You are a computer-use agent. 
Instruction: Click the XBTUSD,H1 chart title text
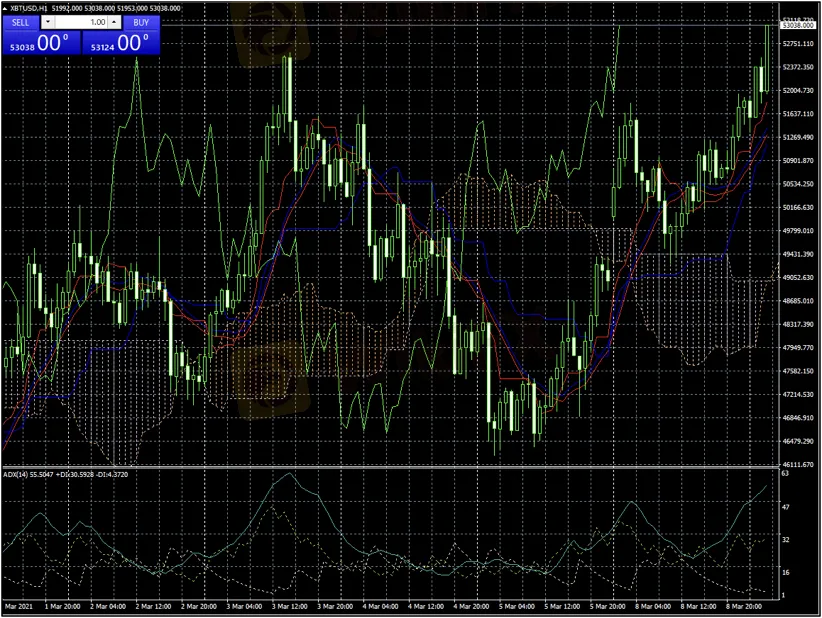(29, 8)
